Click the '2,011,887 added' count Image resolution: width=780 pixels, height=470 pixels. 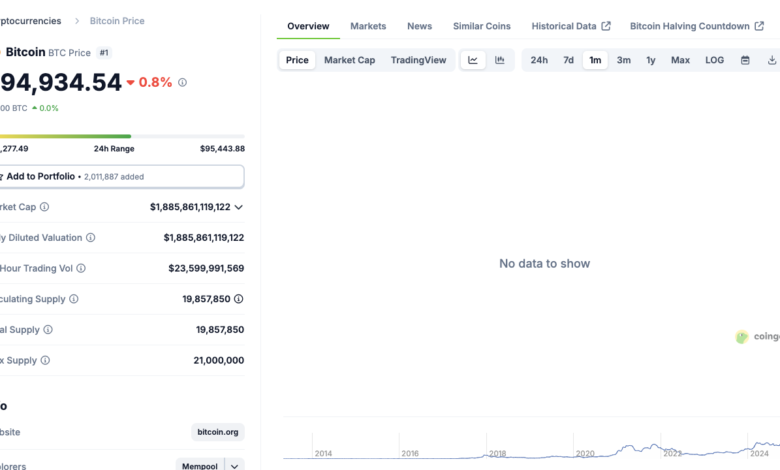click(114, 177)
